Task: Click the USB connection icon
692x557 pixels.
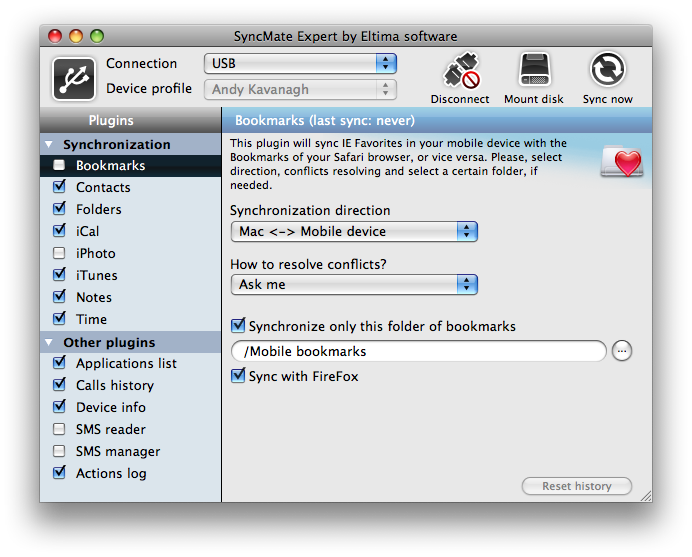Action: tap(74, 78)
